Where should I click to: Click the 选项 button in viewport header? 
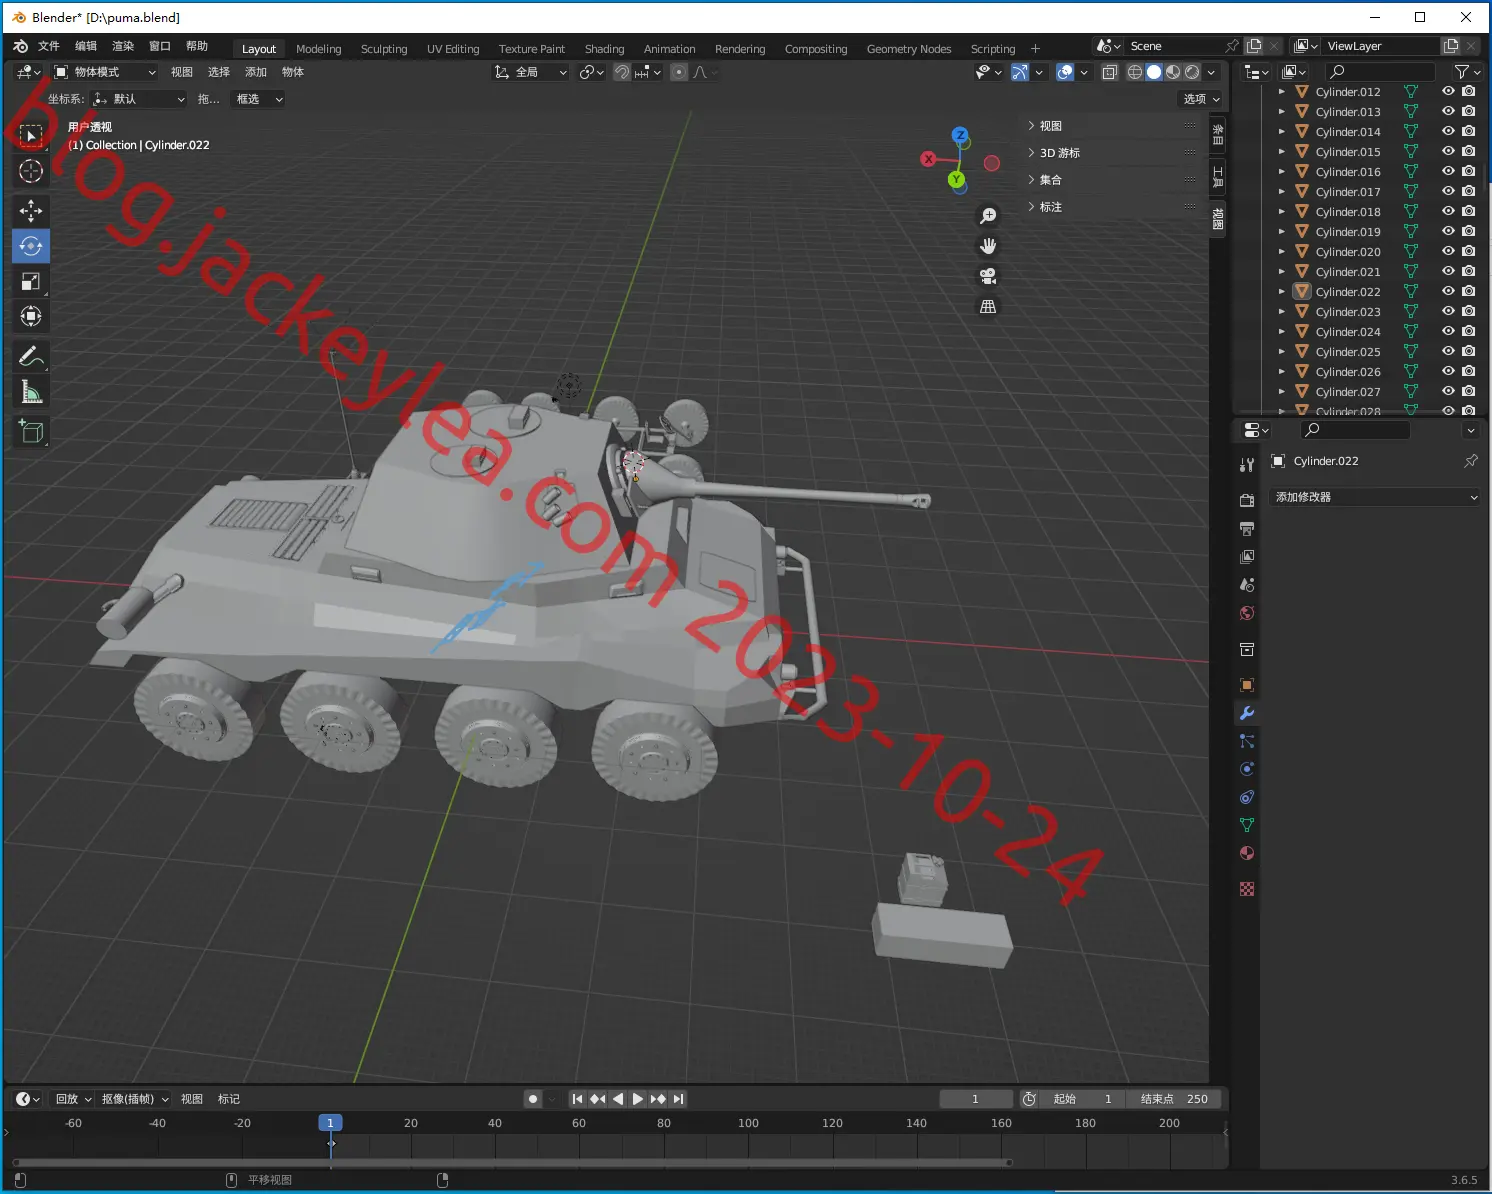click(x=1201, y=99)
